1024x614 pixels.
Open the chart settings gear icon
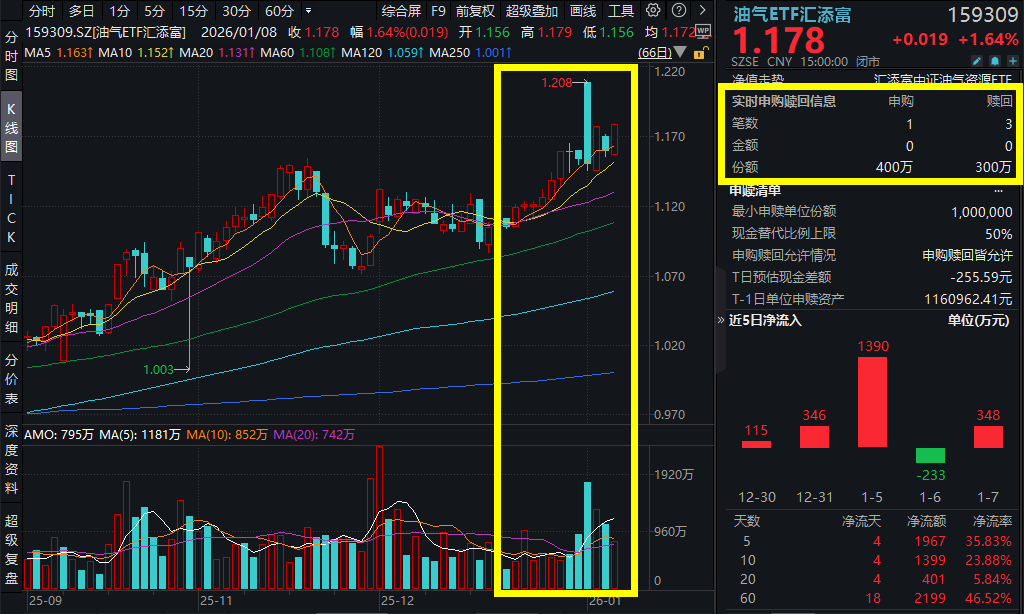pos(652,10)
